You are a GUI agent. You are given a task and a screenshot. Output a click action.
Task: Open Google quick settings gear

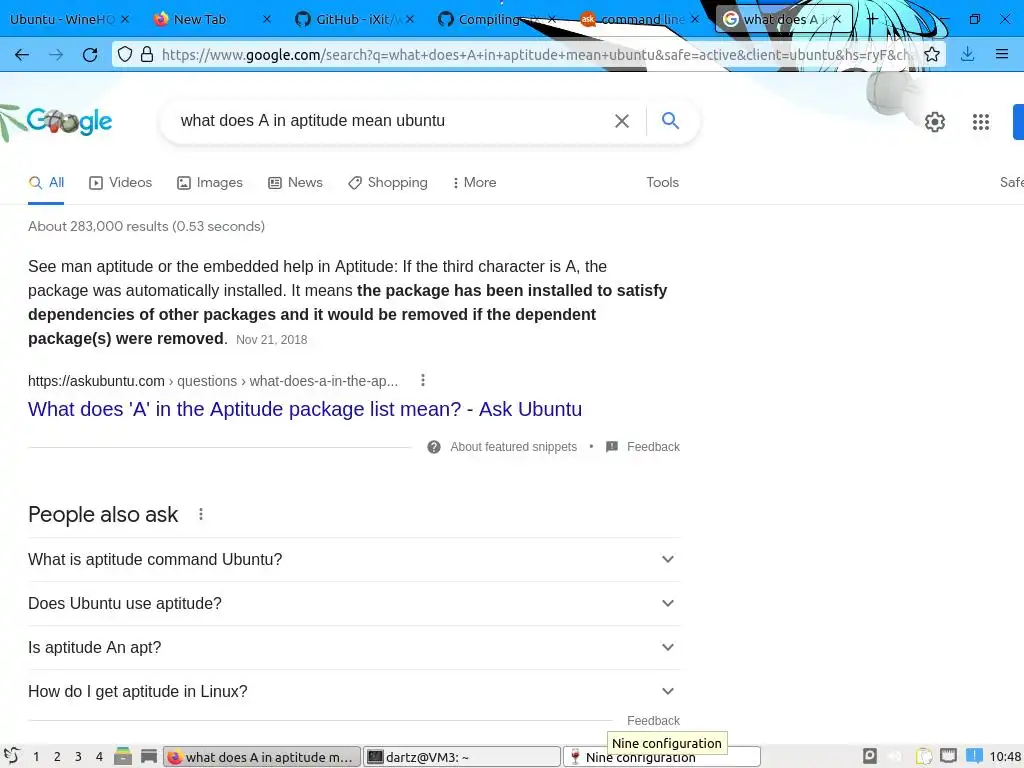pos(935,121)
